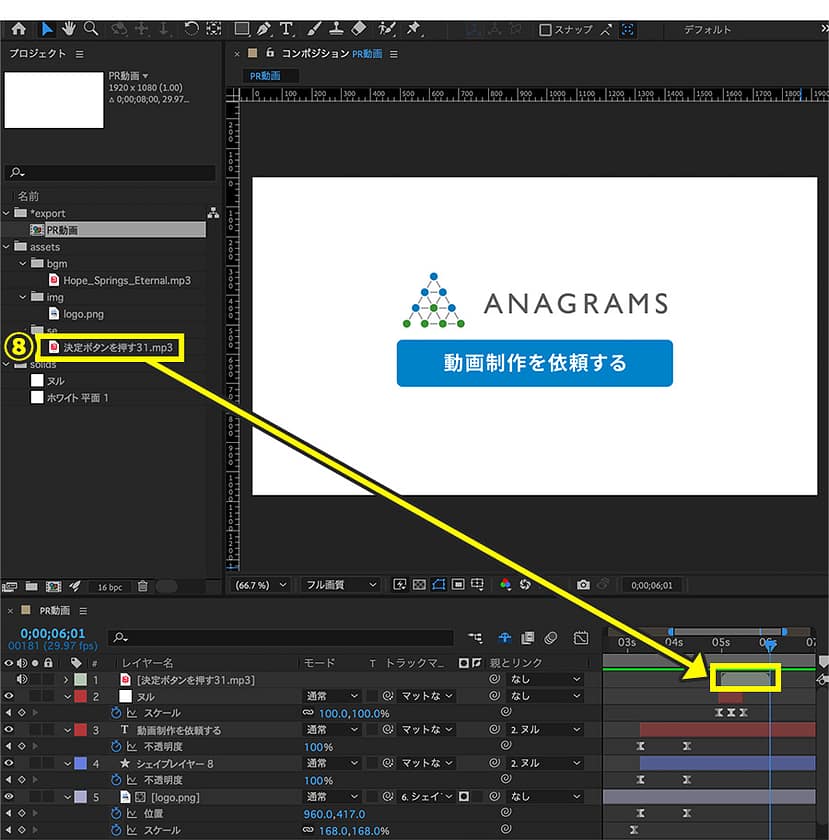The image size is (829, 840).
Task: Select Hope_Springs_Eternal.mp3 in the project panel
Action: [126, 280]
